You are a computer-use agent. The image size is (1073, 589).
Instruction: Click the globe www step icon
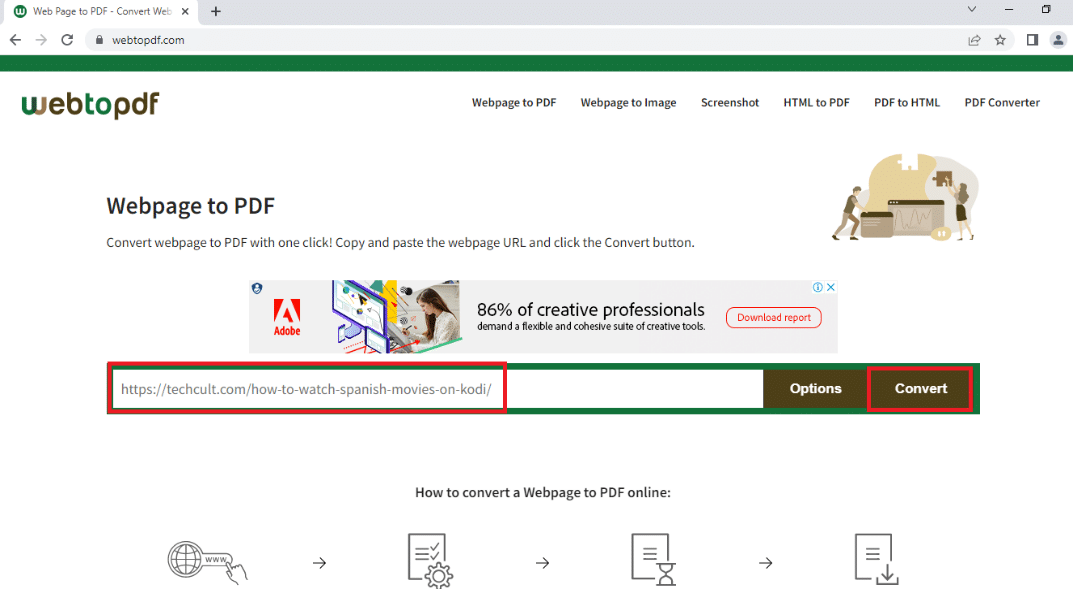tap(207, 562)
